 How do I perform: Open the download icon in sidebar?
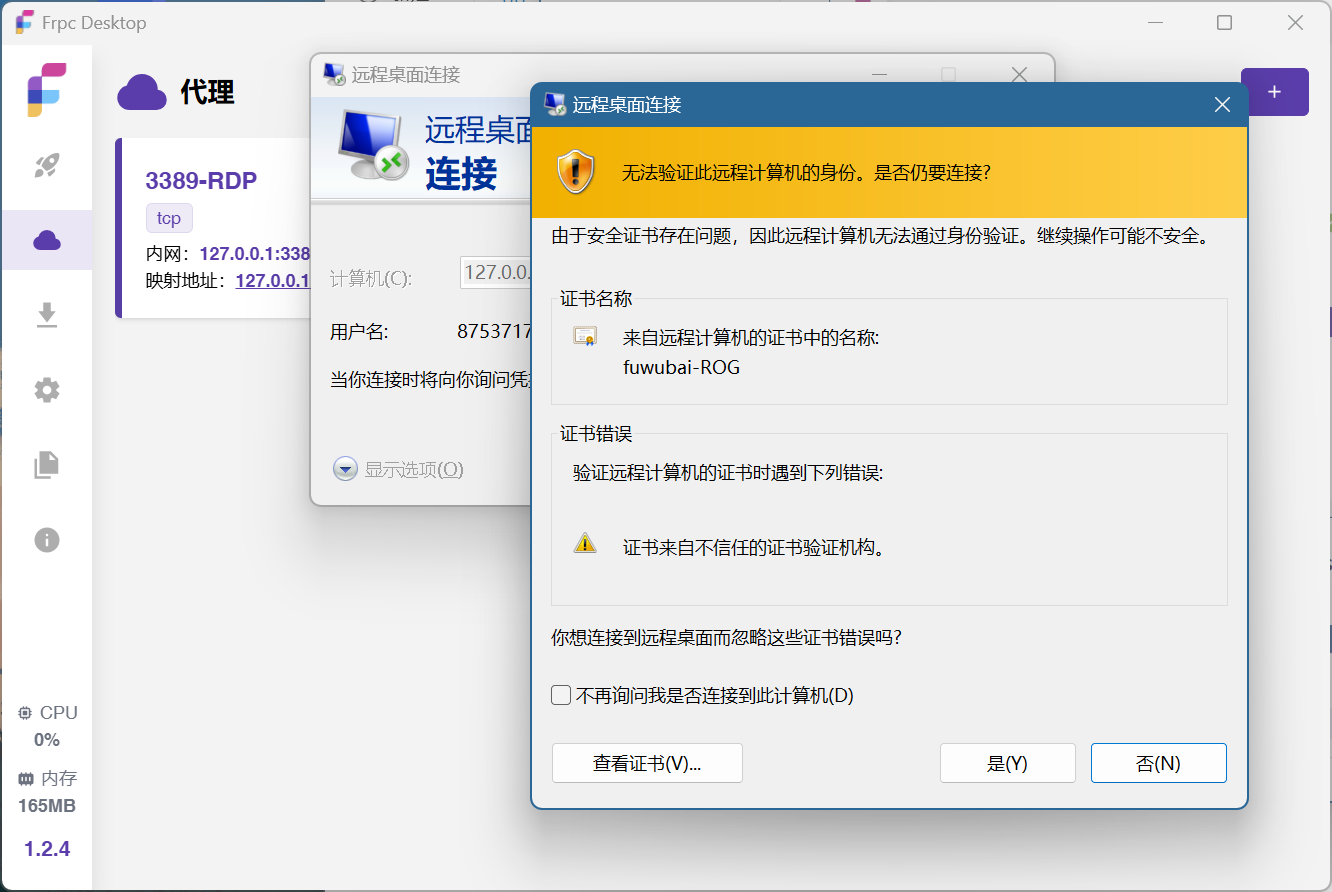(47, 315)
